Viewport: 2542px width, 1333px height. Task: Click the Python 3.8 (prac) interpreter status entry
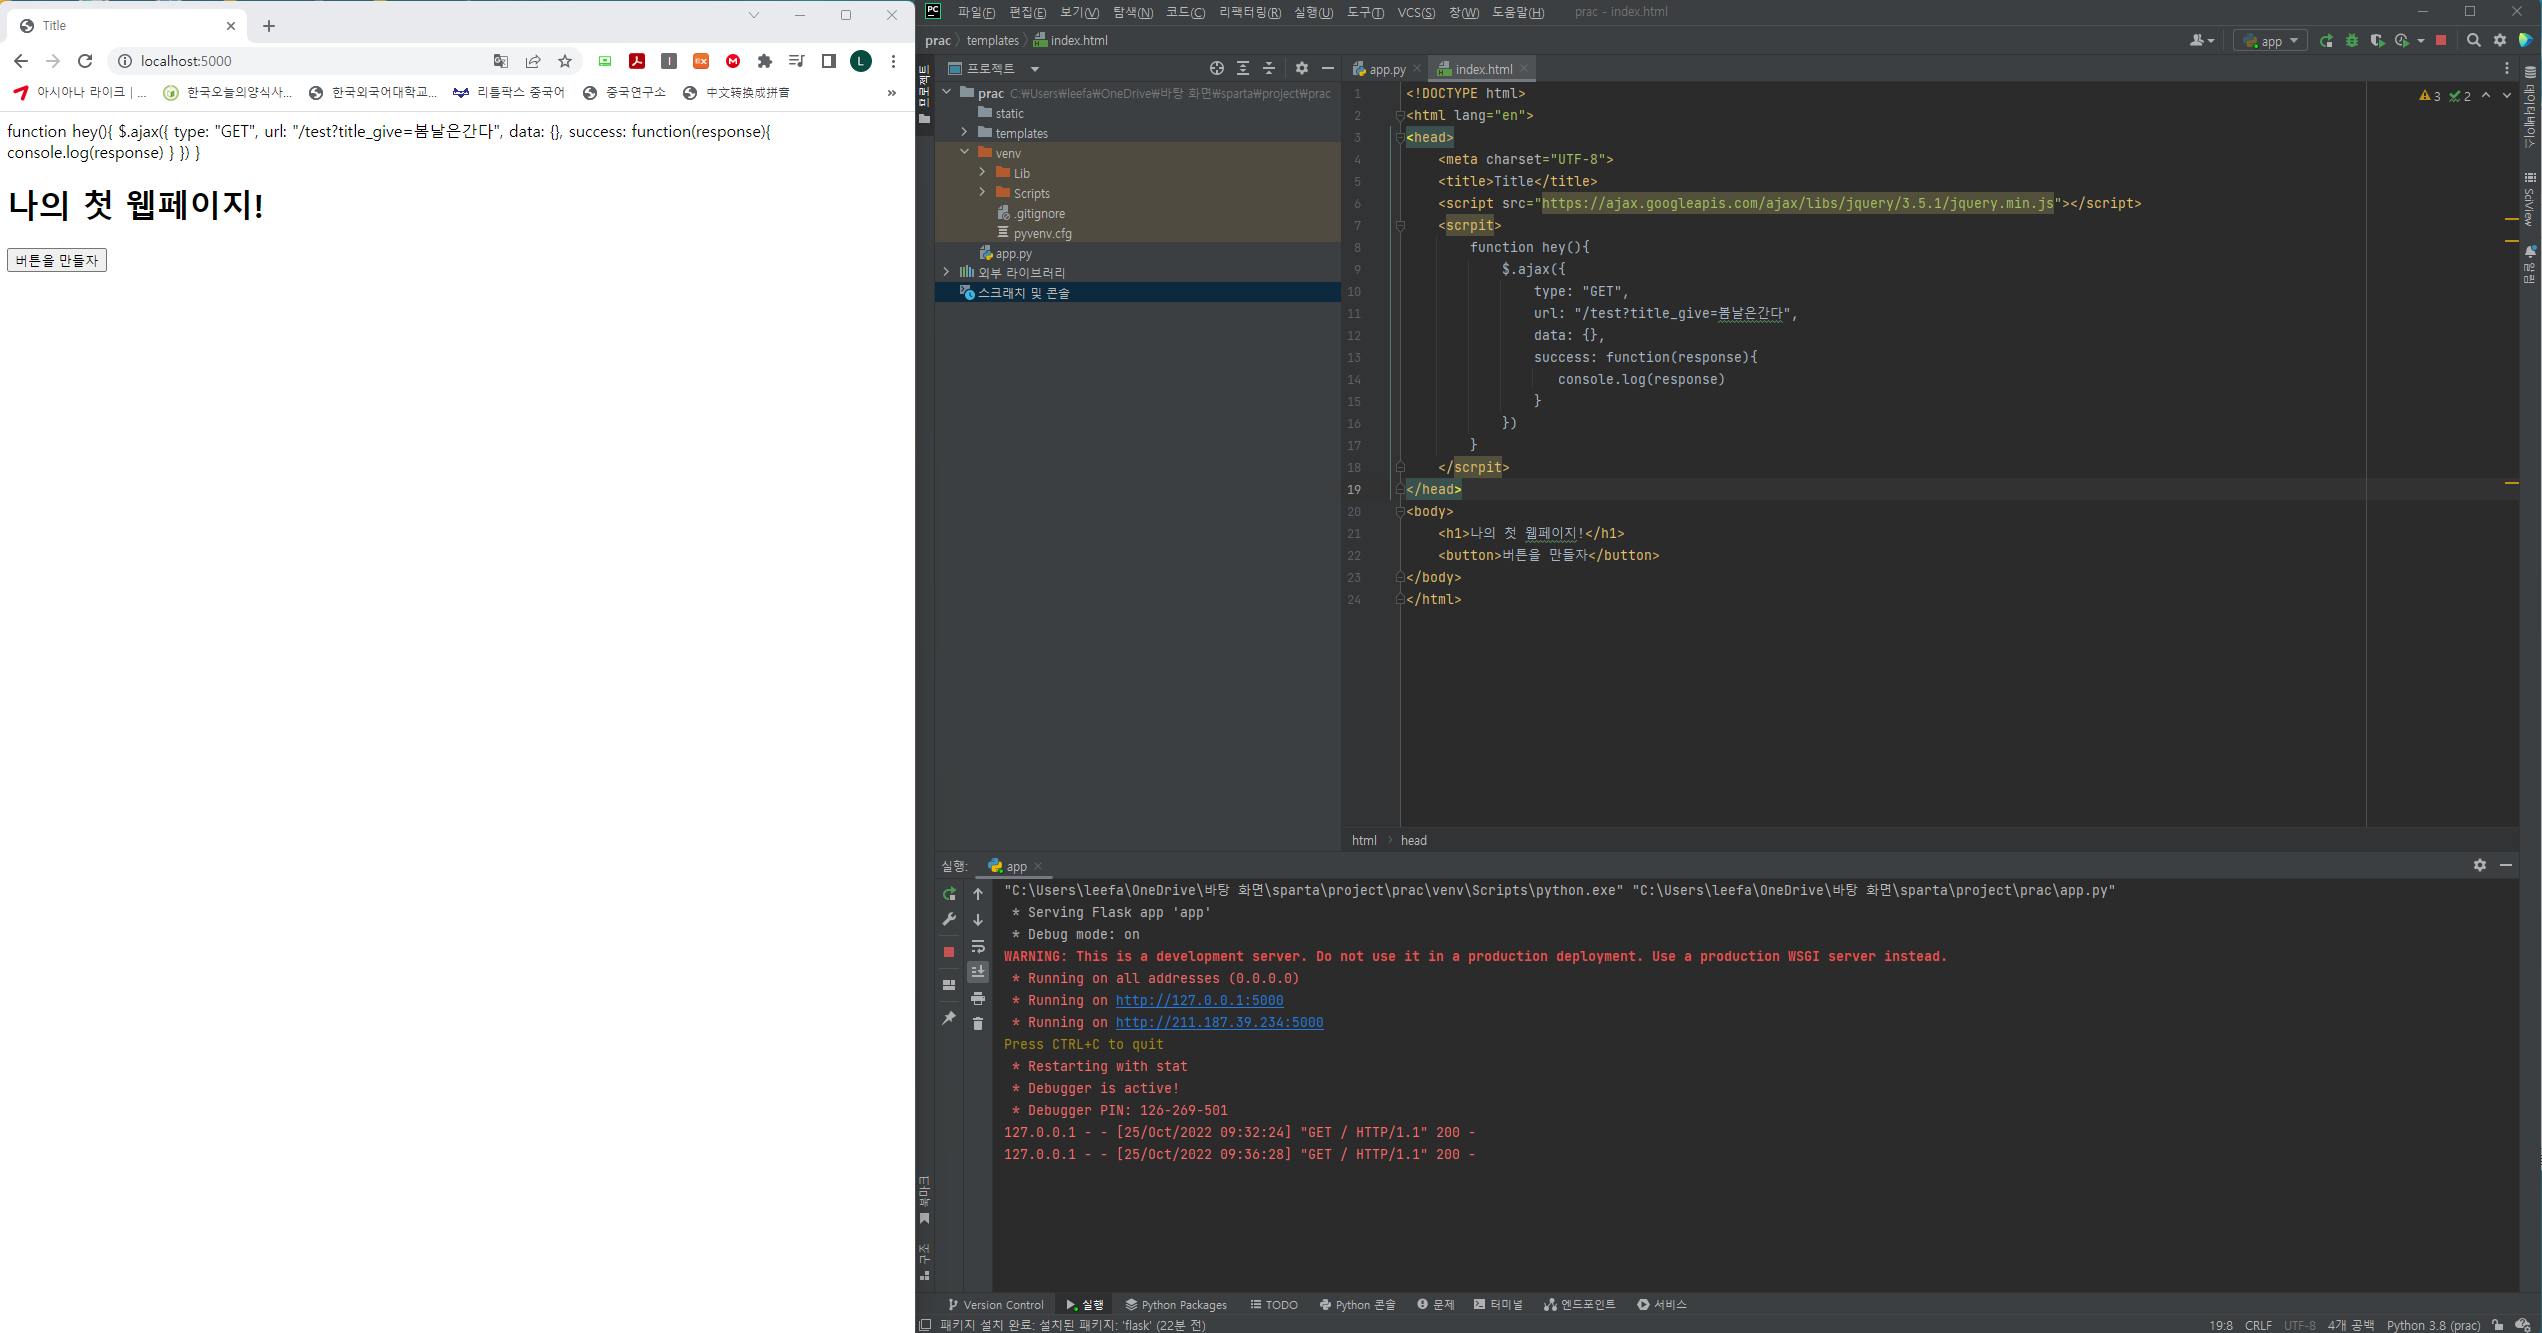tap(2433, 1325)
